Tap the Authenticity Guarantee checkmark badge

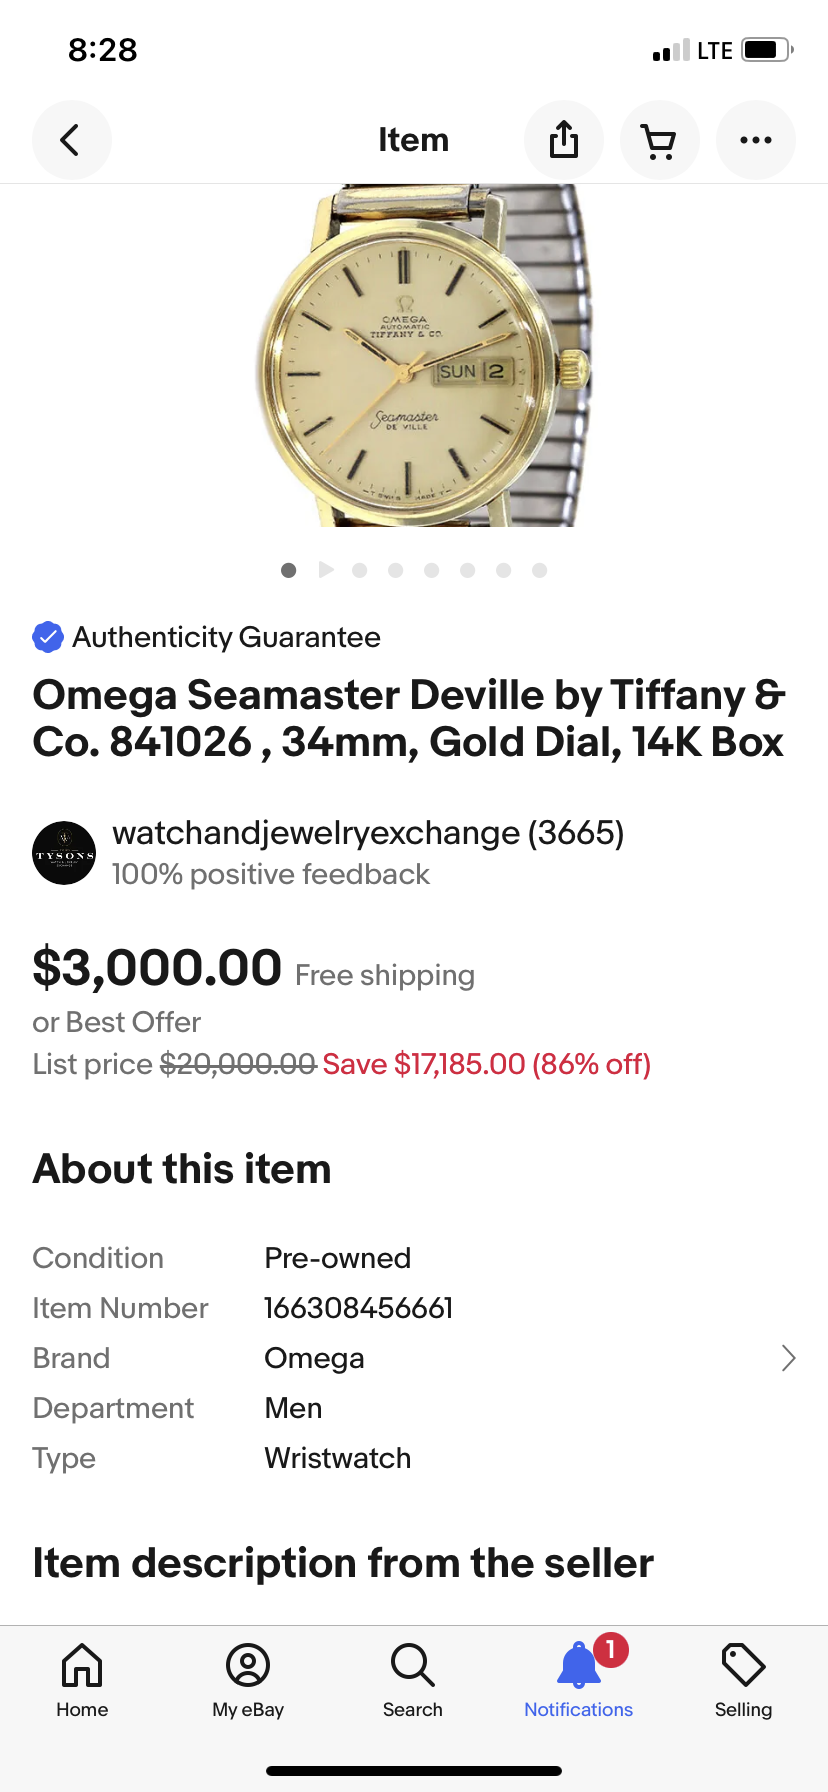click(x=48, y=637)
